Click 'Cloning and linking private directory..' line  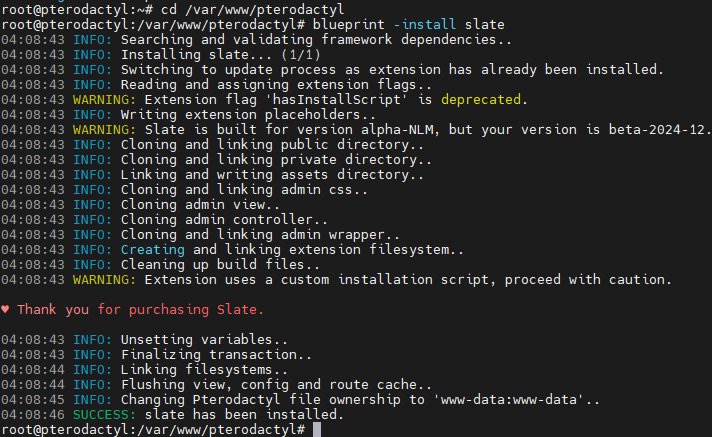point(276,159)
